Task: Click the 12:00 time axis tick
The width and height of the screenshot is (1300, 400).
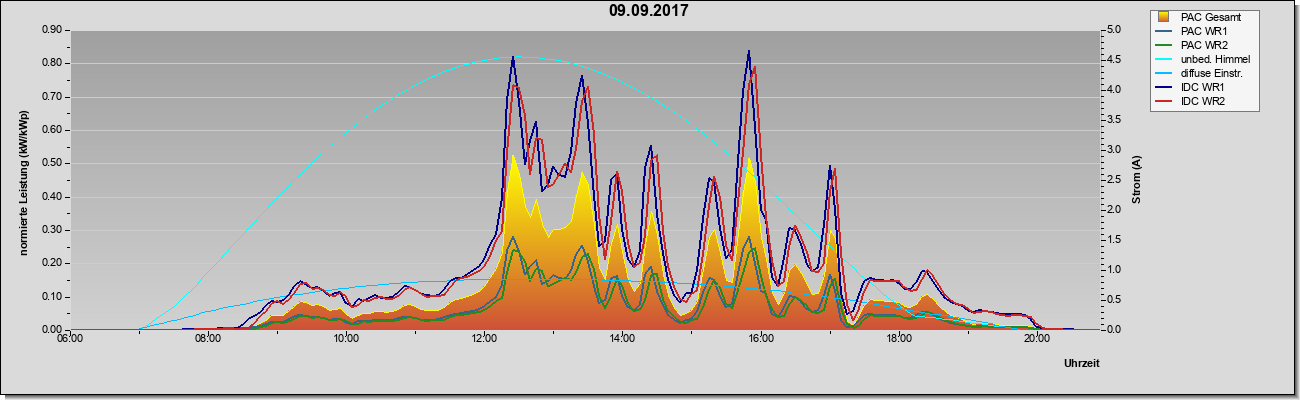Action: click(x=484, y=339)
